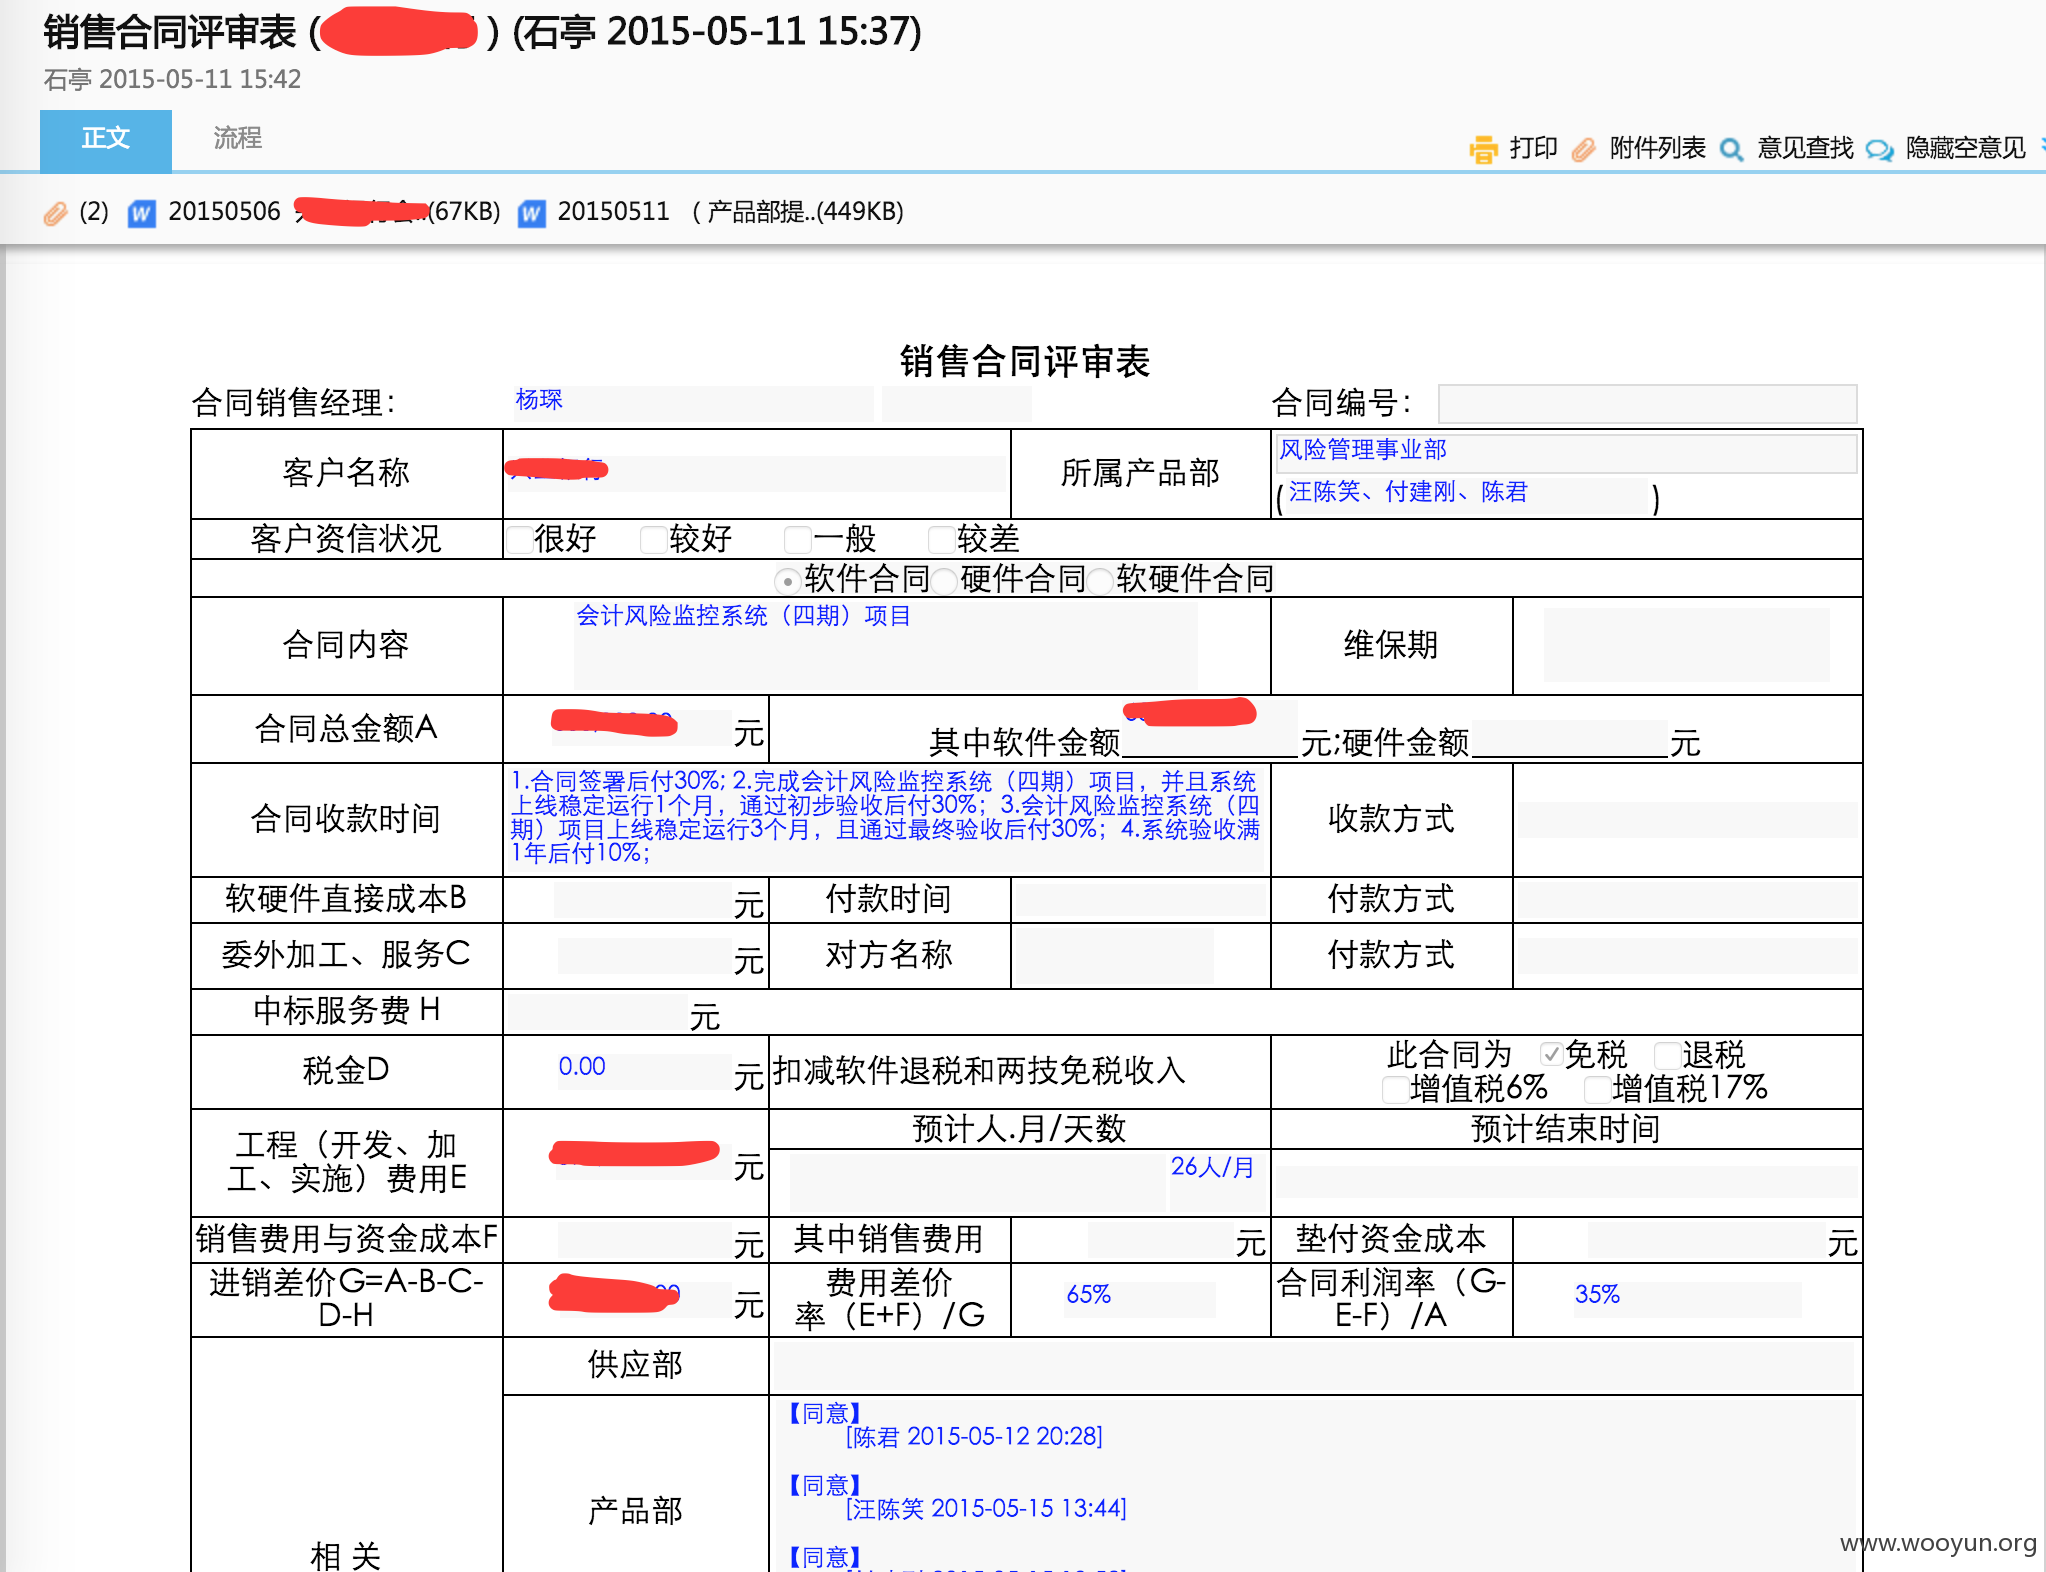Click the 合同利润率 35% value
Screen dimensions: 2046x1572
pos(1597,1295)
